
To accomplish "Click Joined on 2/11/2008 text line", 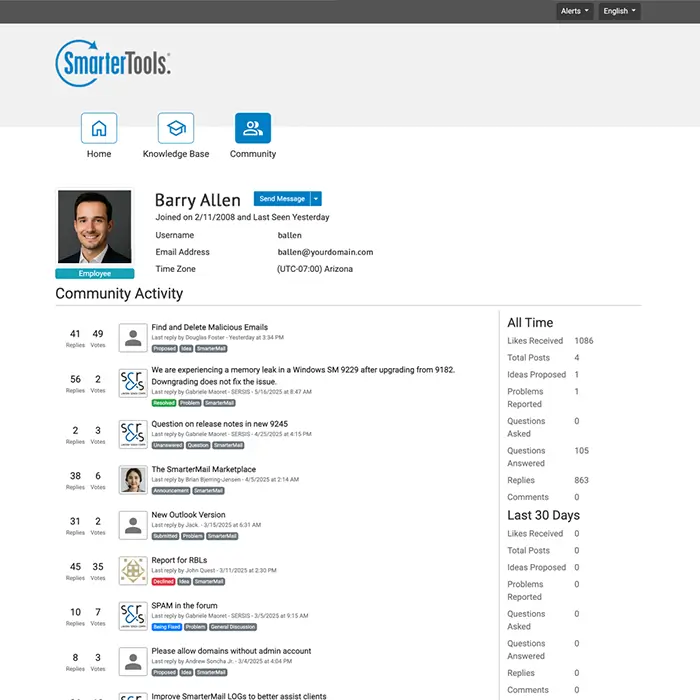I will pyautogui.click(x=242, y=217).
